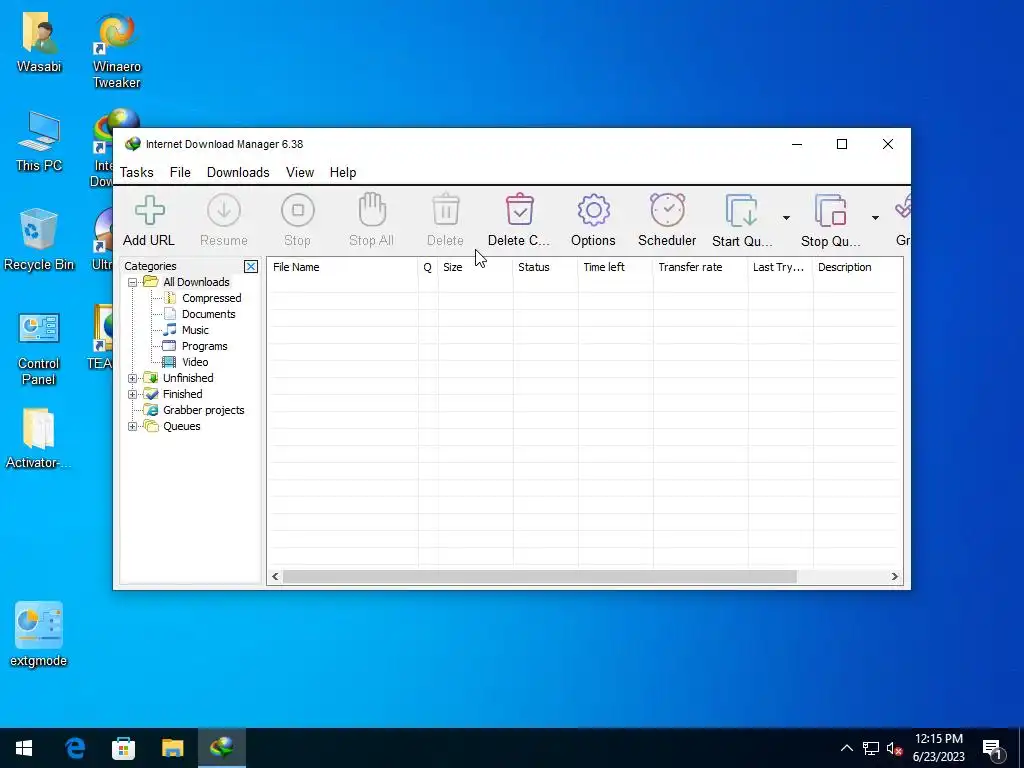Open Options gear icon

pyautogui.click(x=593, y=210)
